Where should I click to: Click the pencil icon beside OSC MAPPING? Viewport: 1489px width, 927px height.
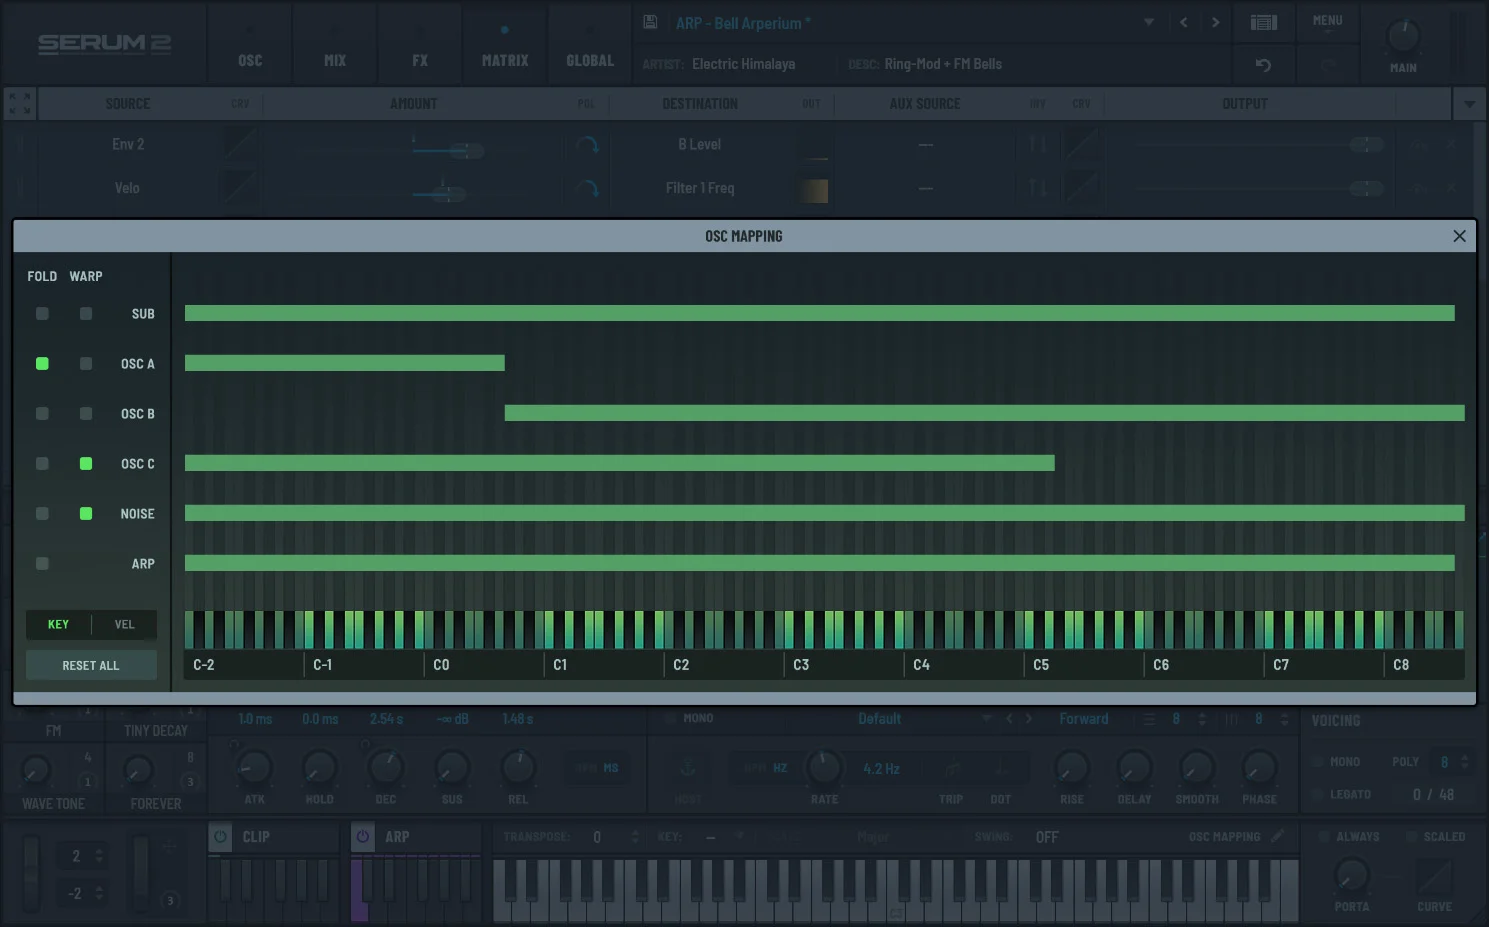(x=1277, y=836)
